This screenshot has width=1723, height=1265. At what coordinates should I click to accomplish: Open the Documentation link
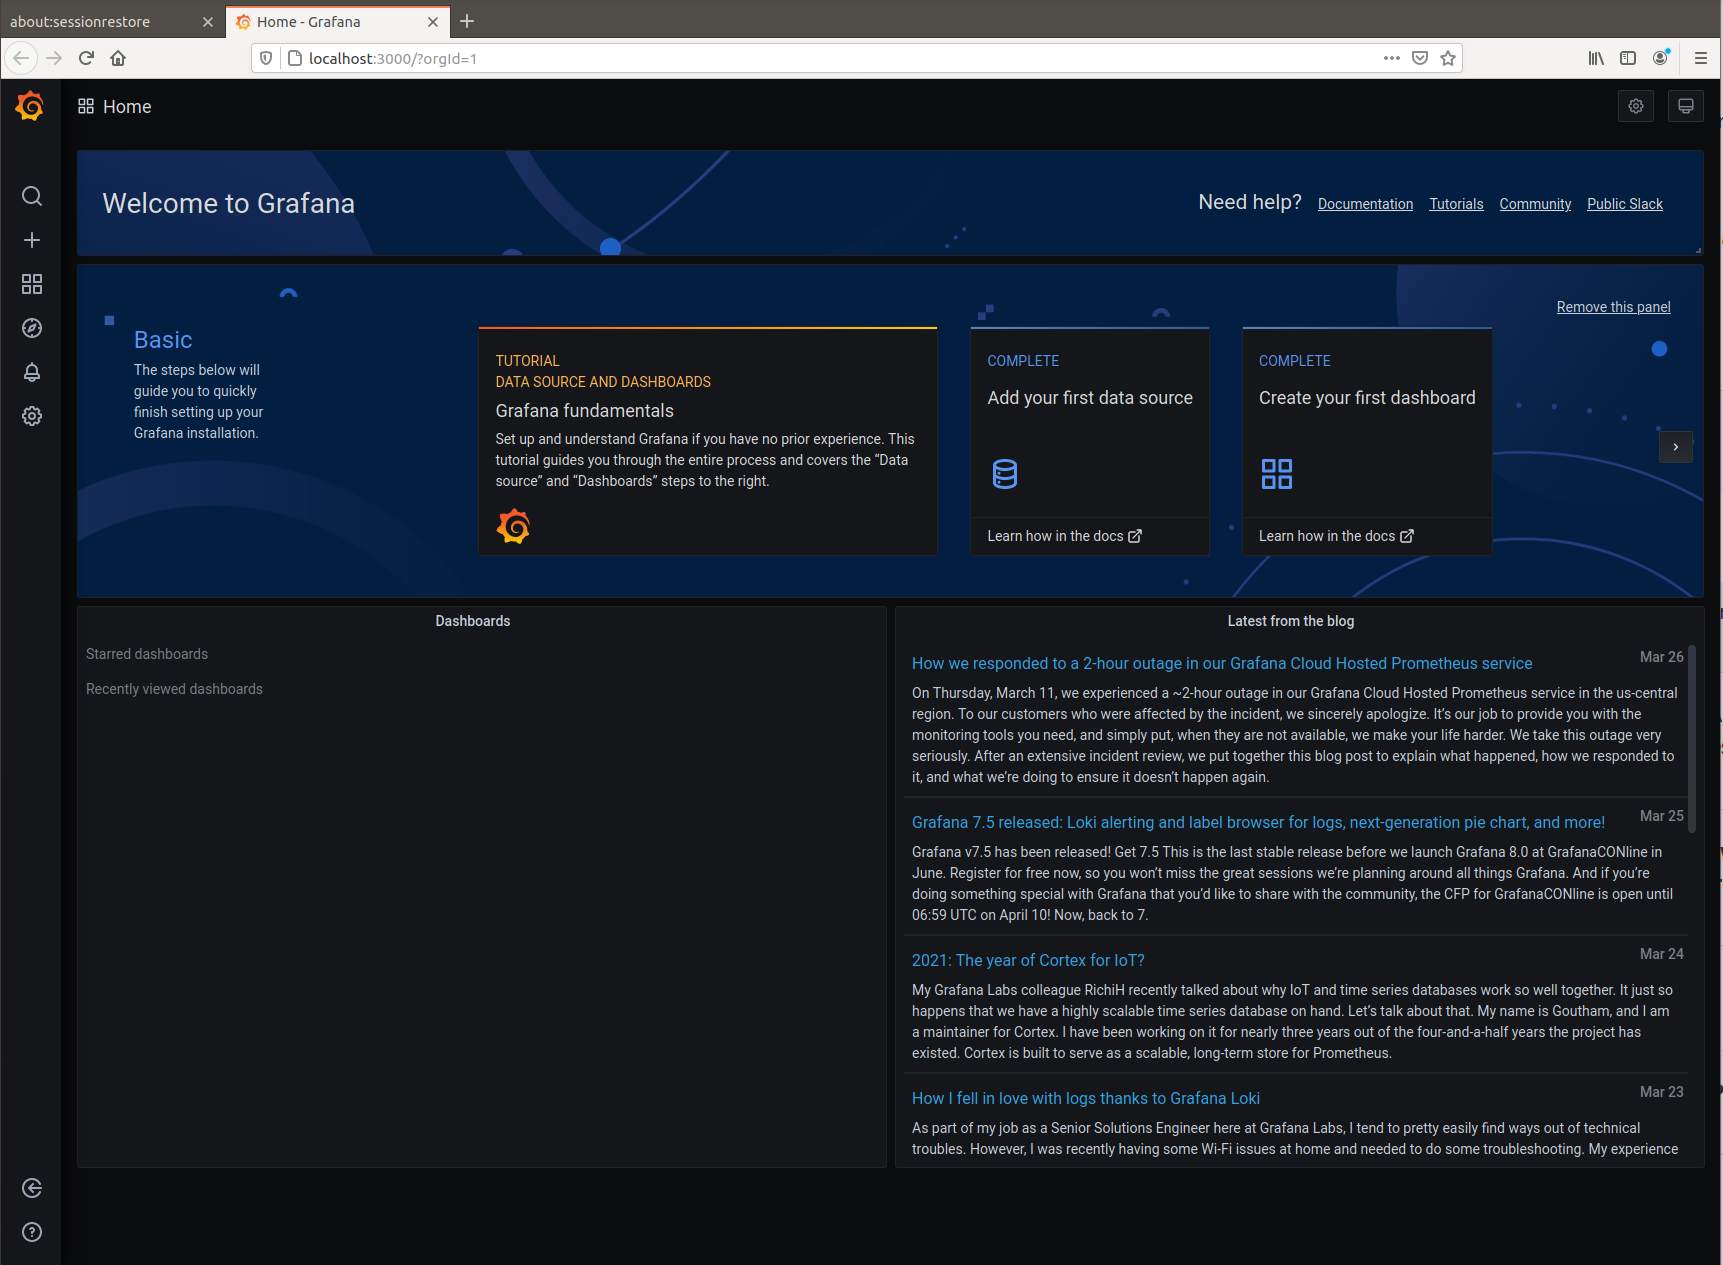pos(1365,204)
